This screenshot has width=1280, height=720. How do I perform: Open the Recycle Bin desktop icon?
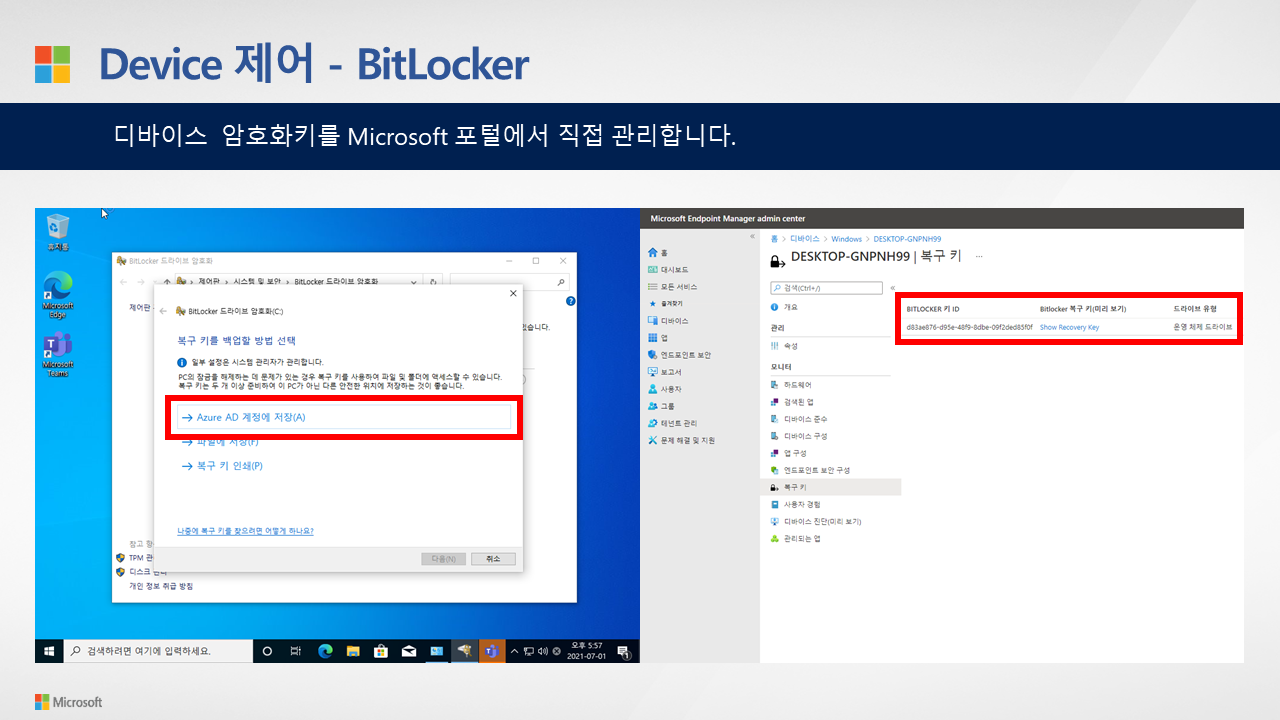(58, 232)
